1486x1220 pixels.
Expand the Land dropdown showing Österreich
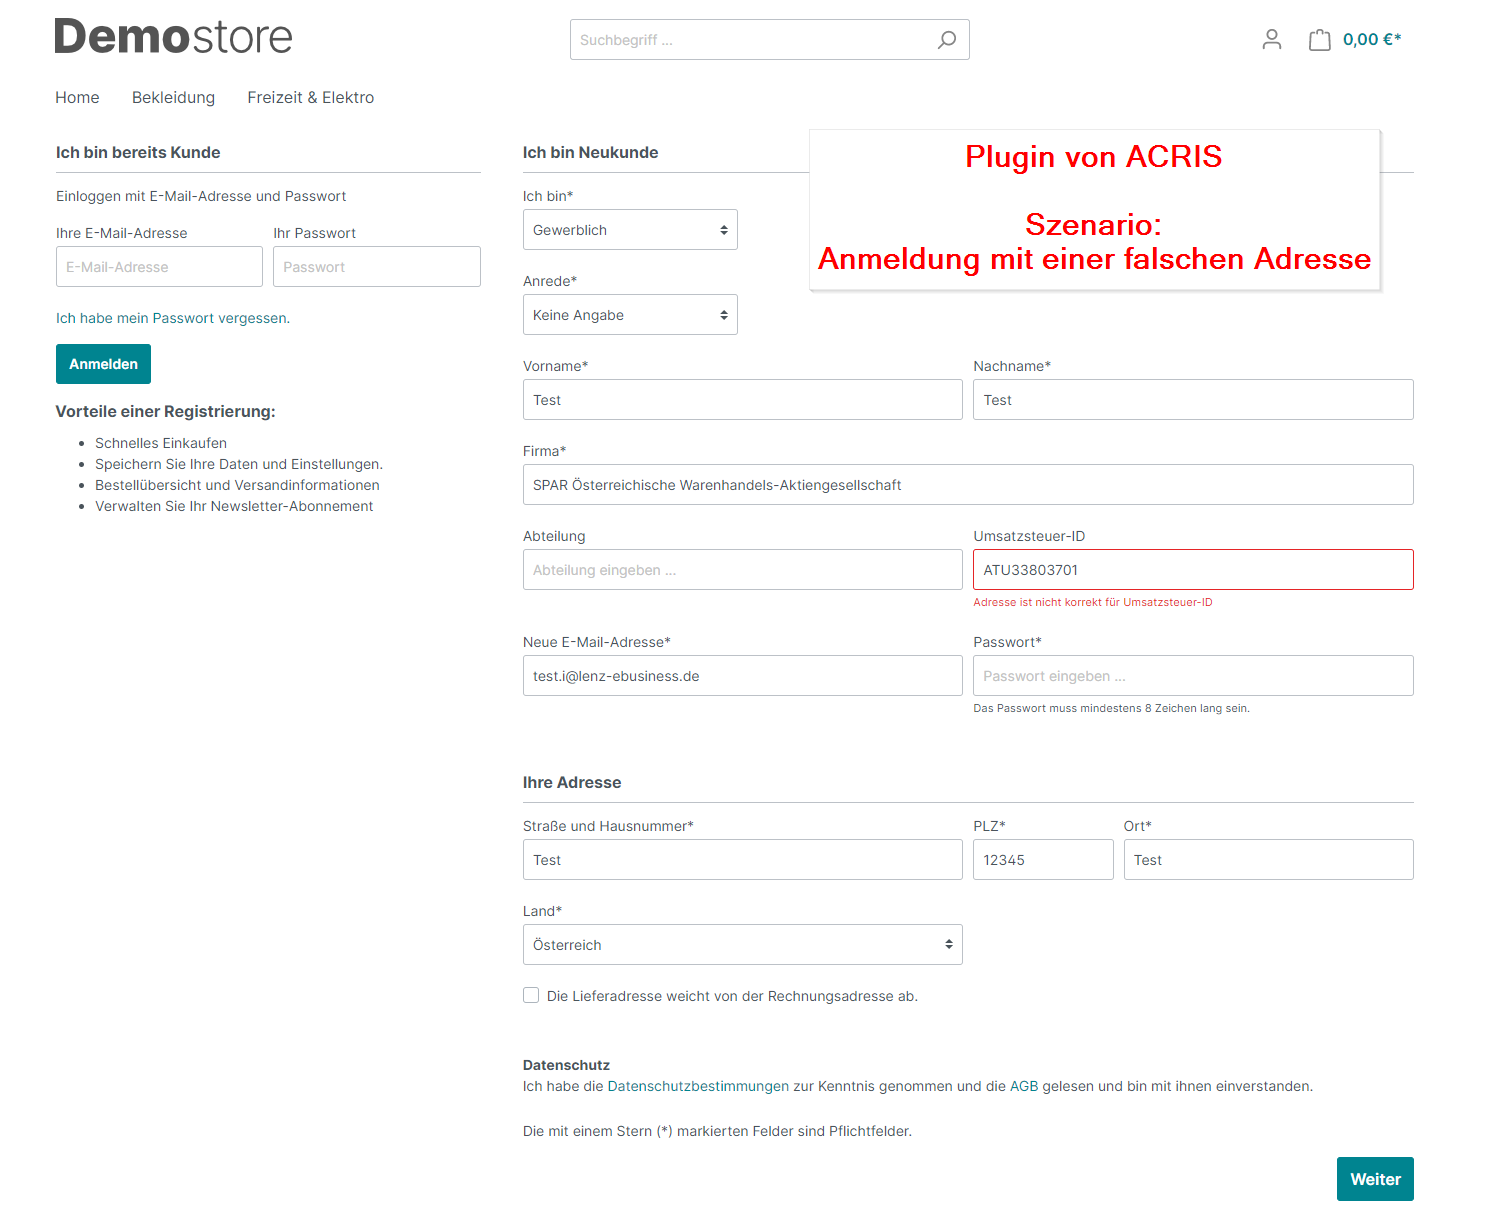point(742,945)
